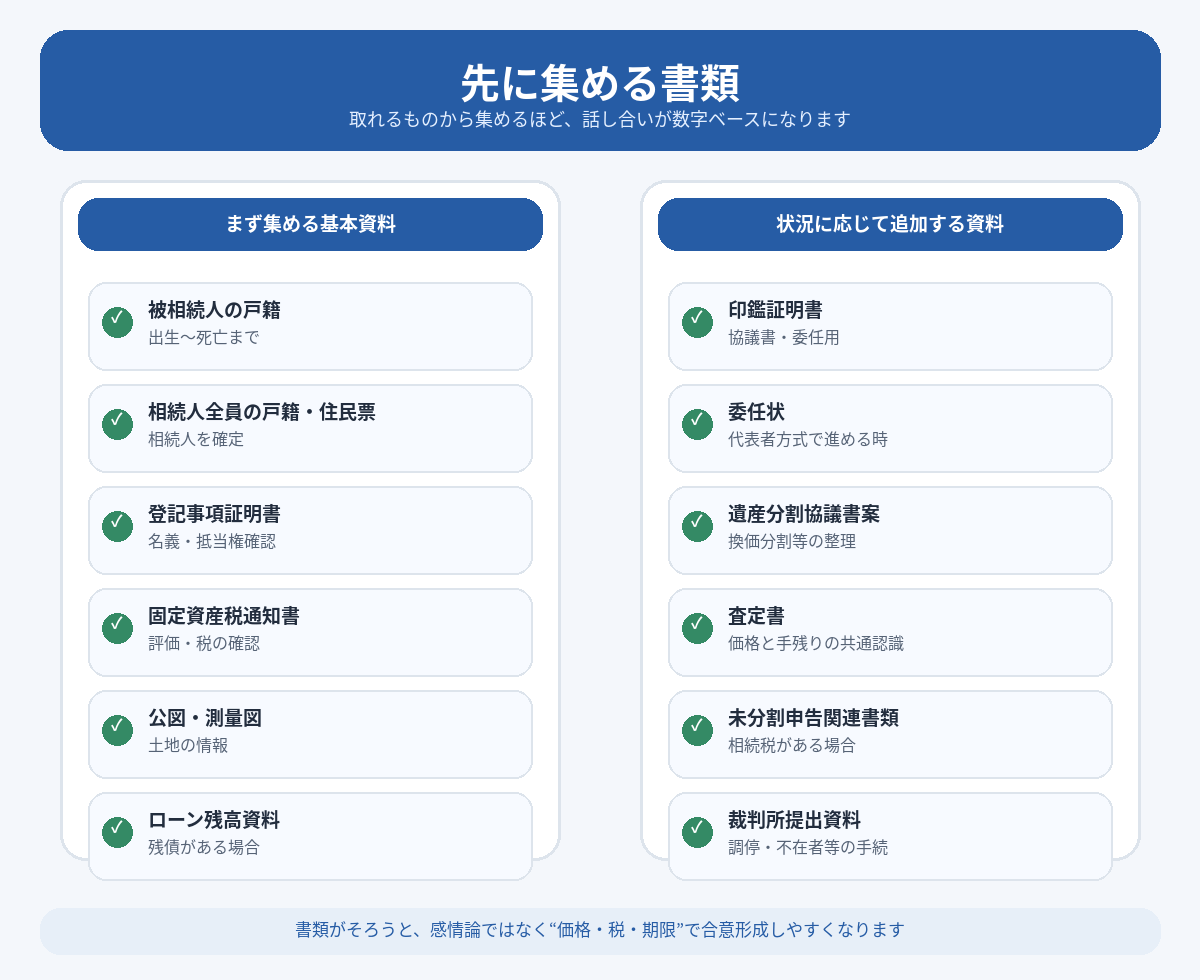The width and height of the screenshot is (1200, 980).
Task: Toggle the check for 相続人全員の戸籍・住民票
Action: click(117, 424)
